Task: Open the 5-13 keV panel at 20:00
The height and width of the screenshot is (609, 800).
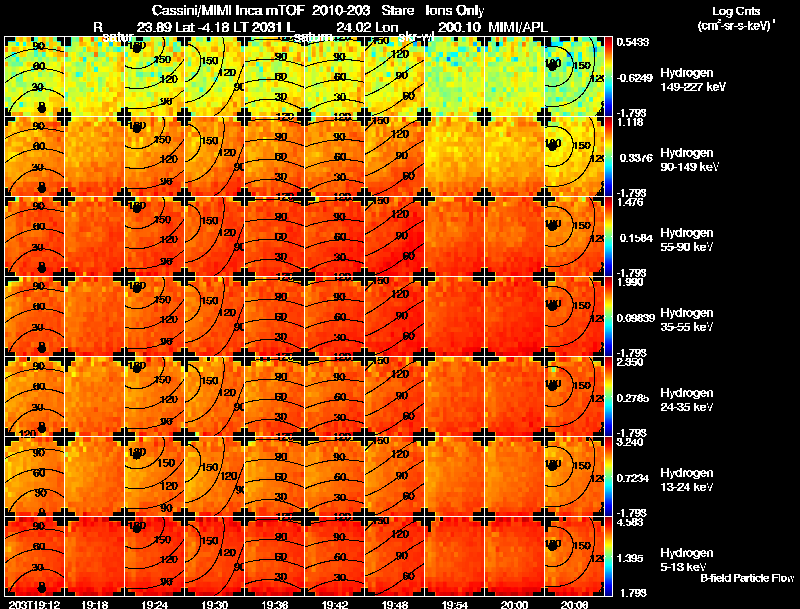Action: [514, 556]
